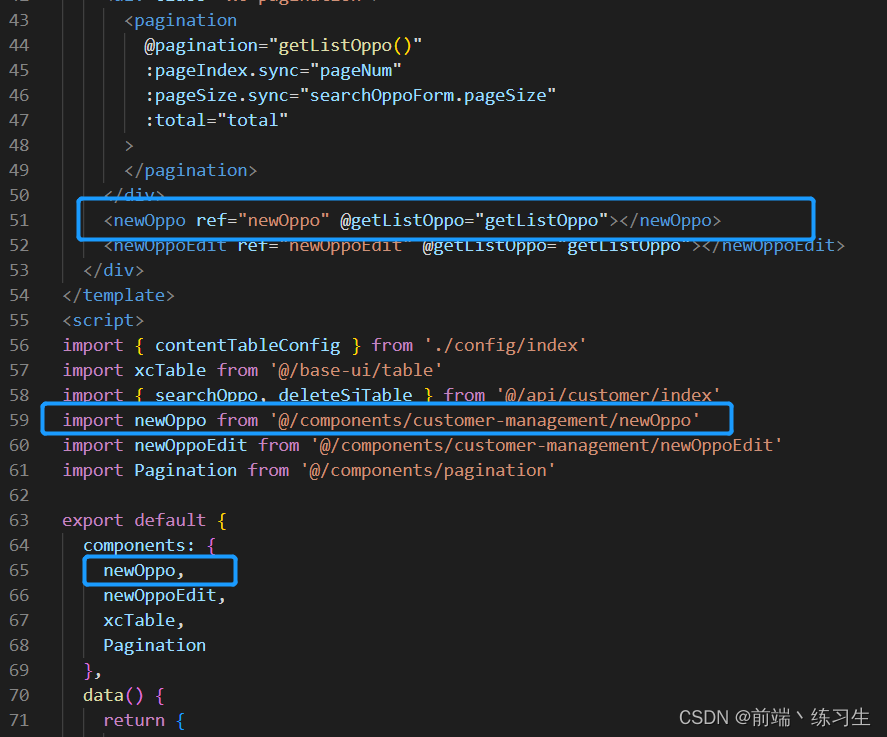Click the return keyword on line 71
Image resolution: width=887 pixels, height=737 pixels.
click(134, 719)
